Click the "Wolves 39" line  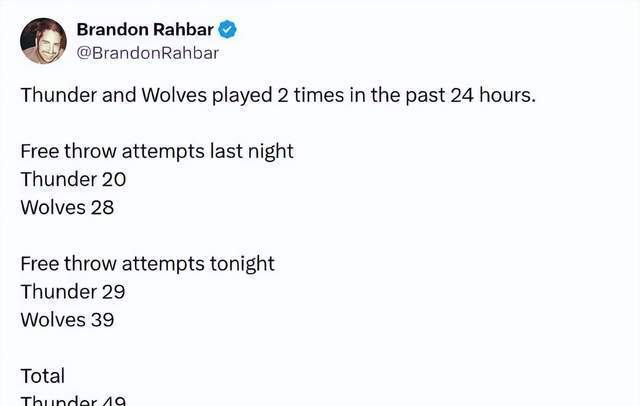67,320
